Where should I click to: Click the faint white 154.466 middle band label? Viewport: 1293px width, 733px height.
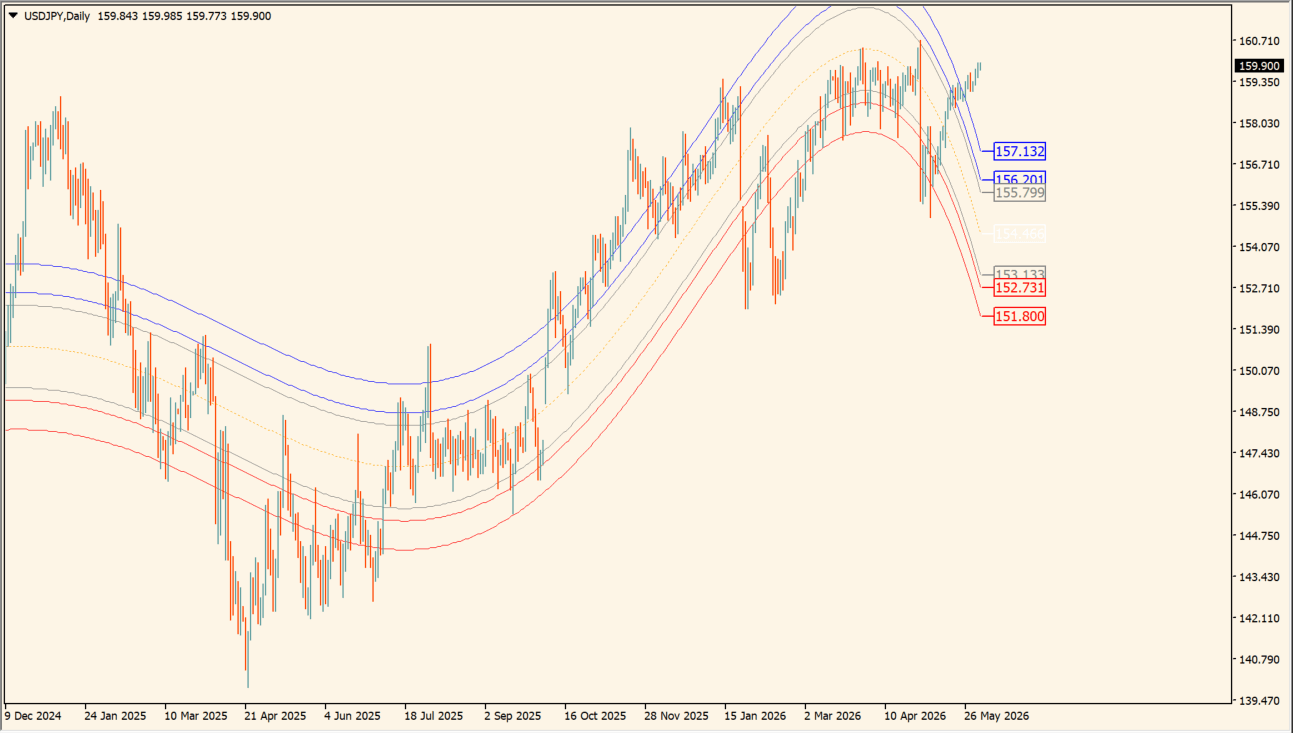(1019, 234)
